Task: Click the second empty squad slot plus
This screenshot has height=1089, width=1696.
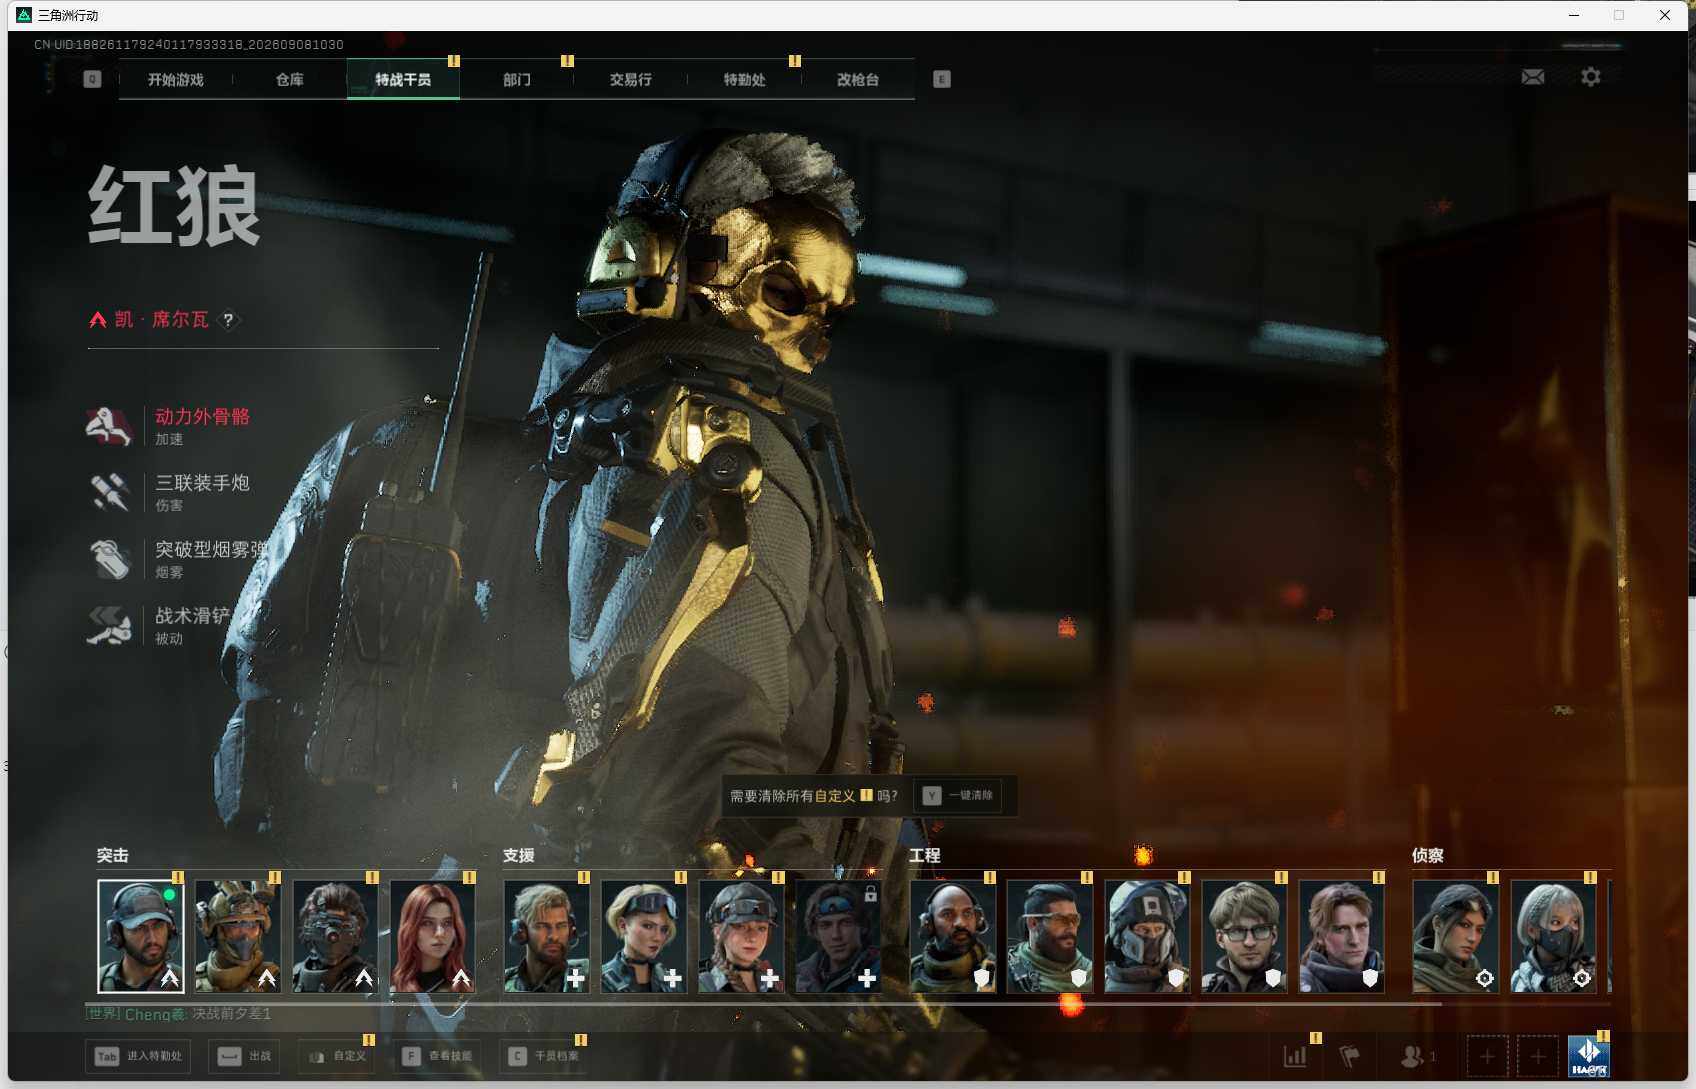Action: (x=1538, y=1056)
